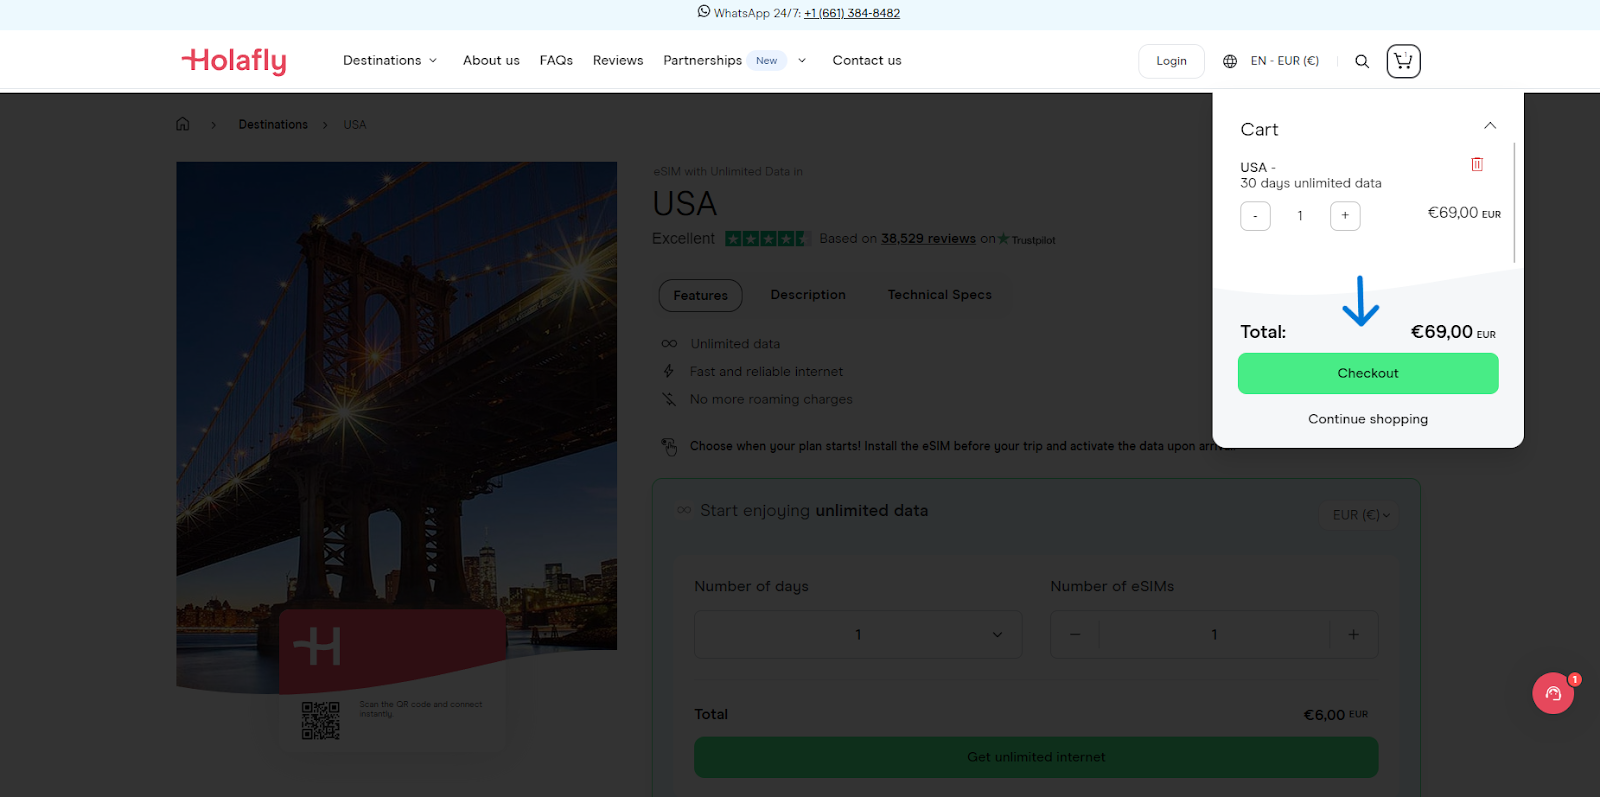This screenshot has width=1600, height=797.
Task: Click the 'New' badge beside Partnerships
Action: point(766,61)
